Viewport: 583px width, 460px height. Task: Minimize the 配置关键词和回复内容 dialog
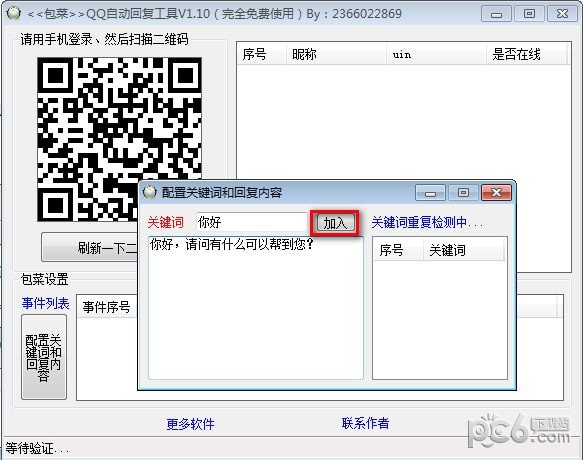430,193
